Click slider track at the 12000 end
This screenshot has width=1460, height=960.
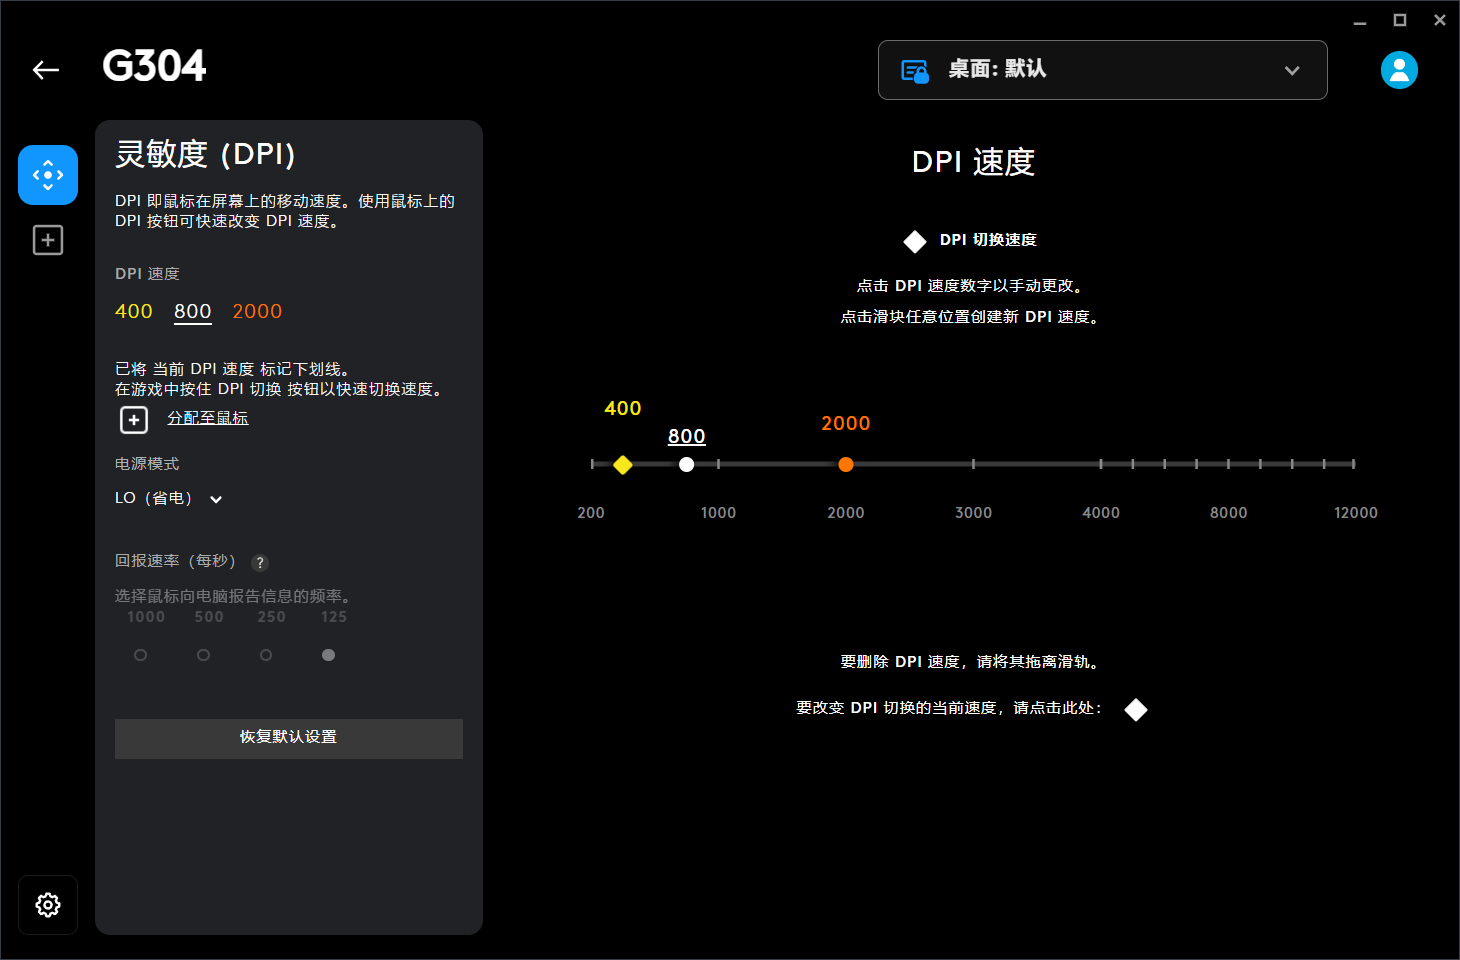point(1353,464)
